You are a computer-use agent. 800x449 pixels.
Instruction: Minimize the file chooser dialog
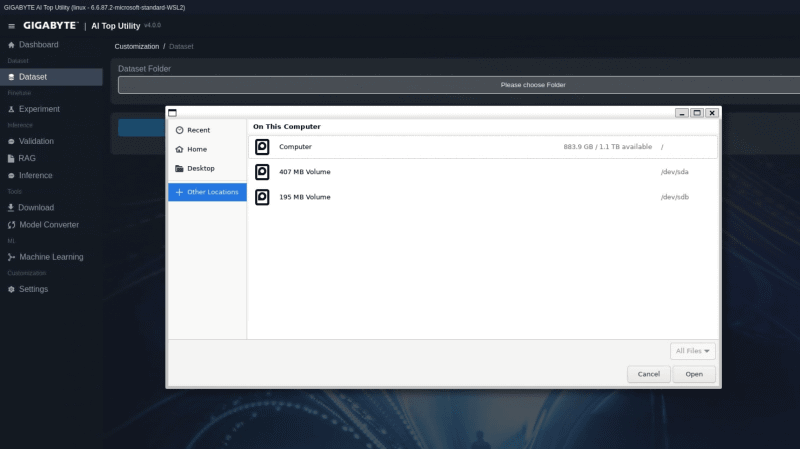682,113
